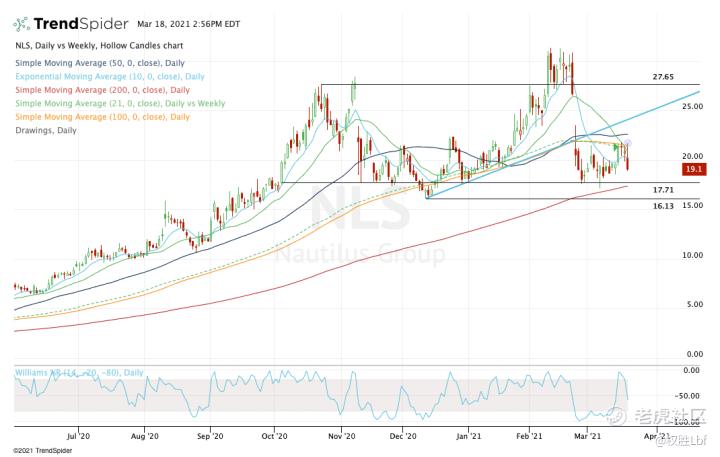Click the red 19.1 current price tag
This screenshot has width=720, height=457.
tap(694, 169)
